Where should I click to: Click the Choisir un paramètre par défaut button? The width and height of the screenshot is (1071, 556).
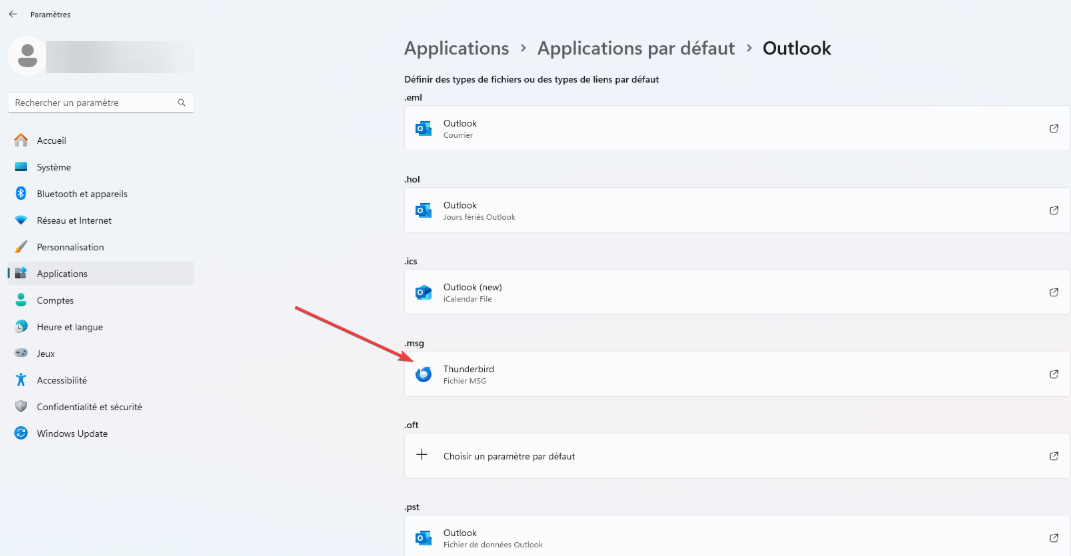[x=737, y=456]
